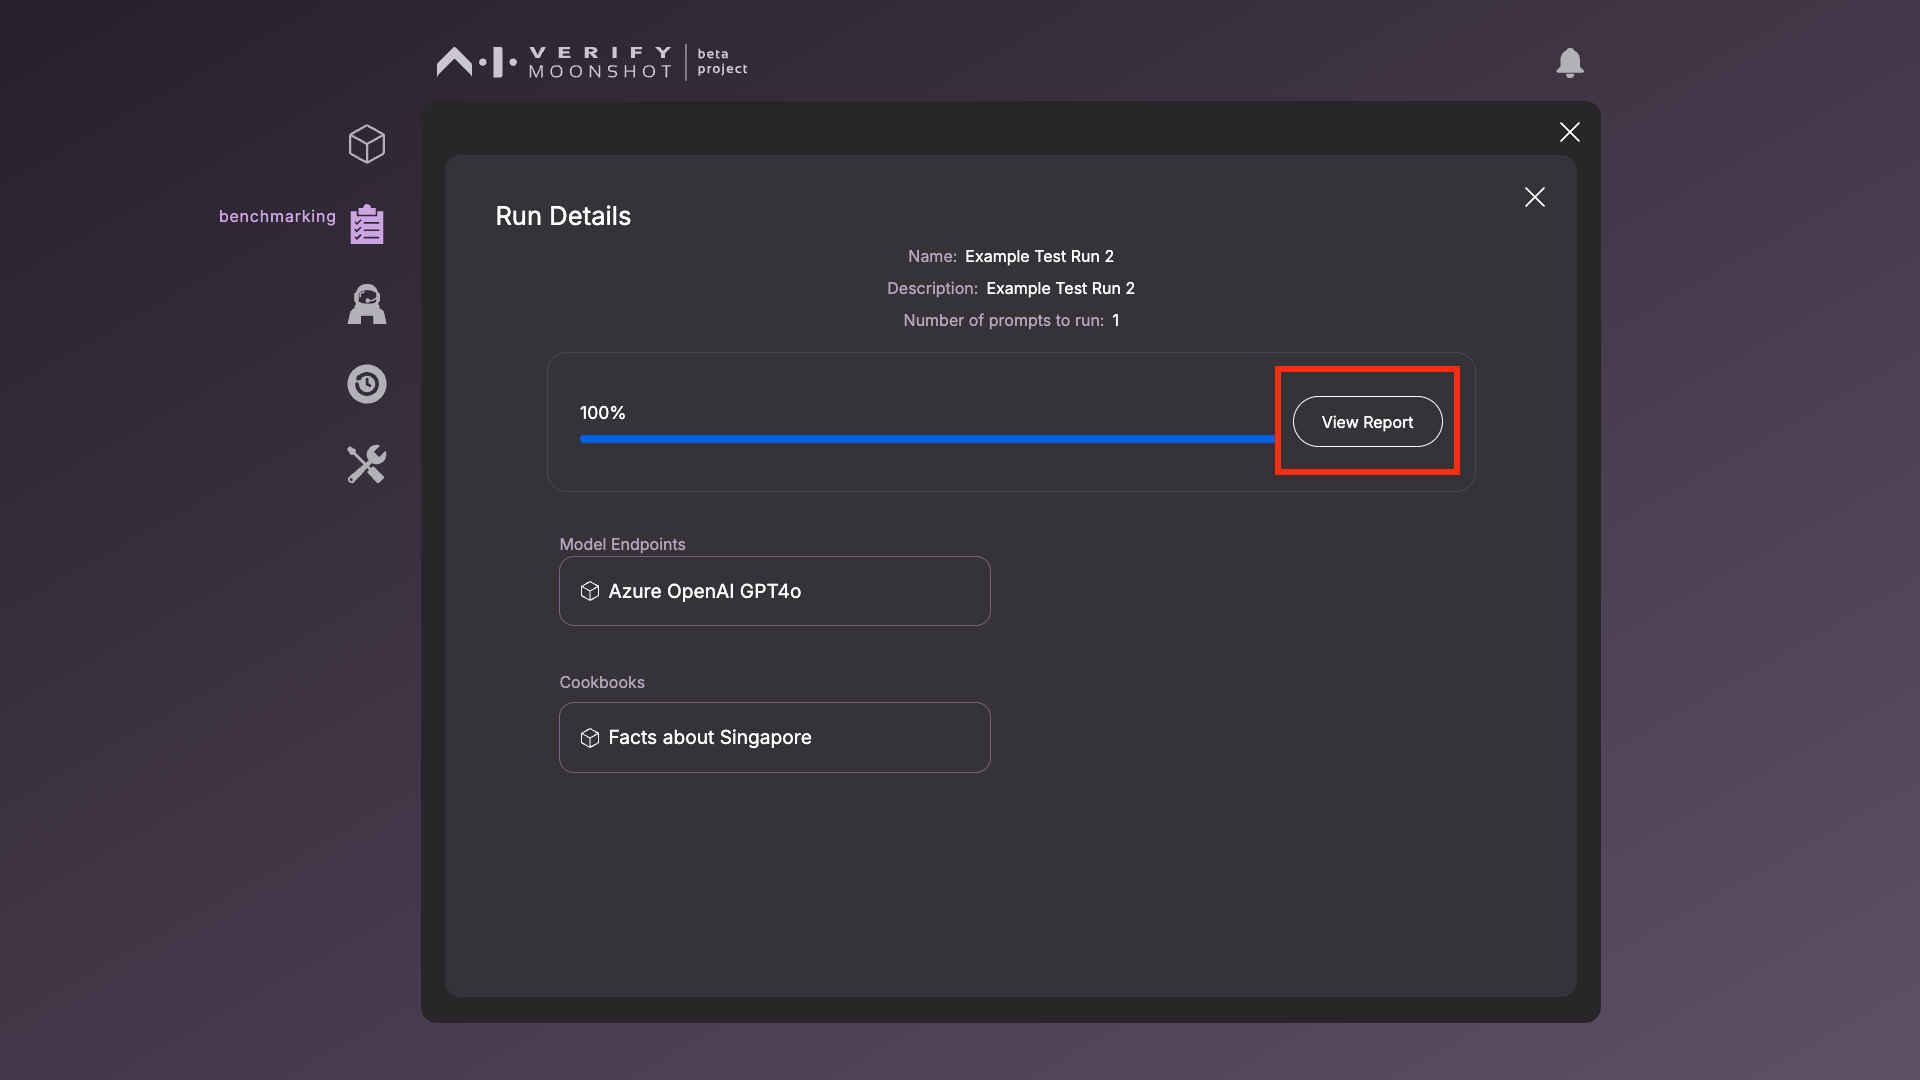Open the history clock icon in the sidebar
1920x1080 pixels.
[x=367, y=384]
